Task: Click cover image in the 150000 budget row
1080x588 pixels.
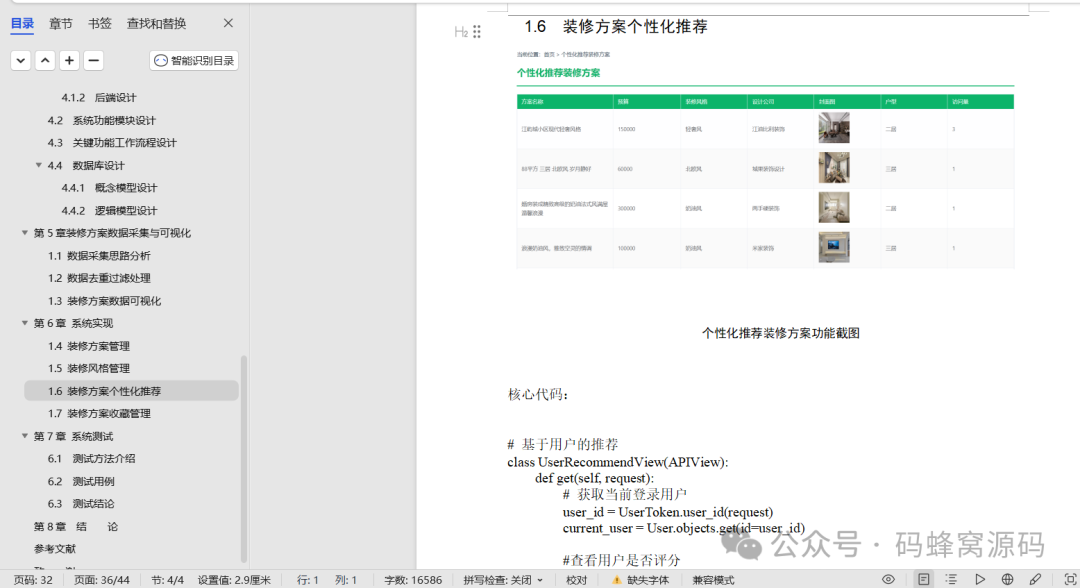Action: (x=833, y=128)
